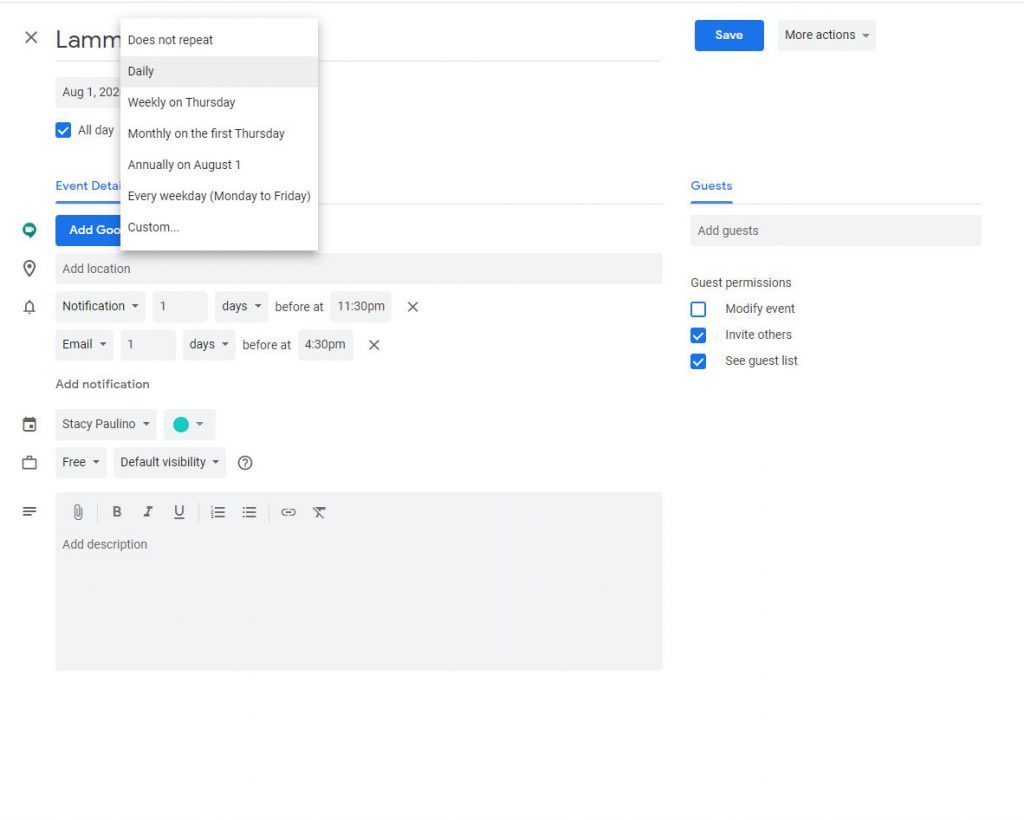Toggle italic formatting in description
This screenshot has height=819, width=1024.
[148, 512]
